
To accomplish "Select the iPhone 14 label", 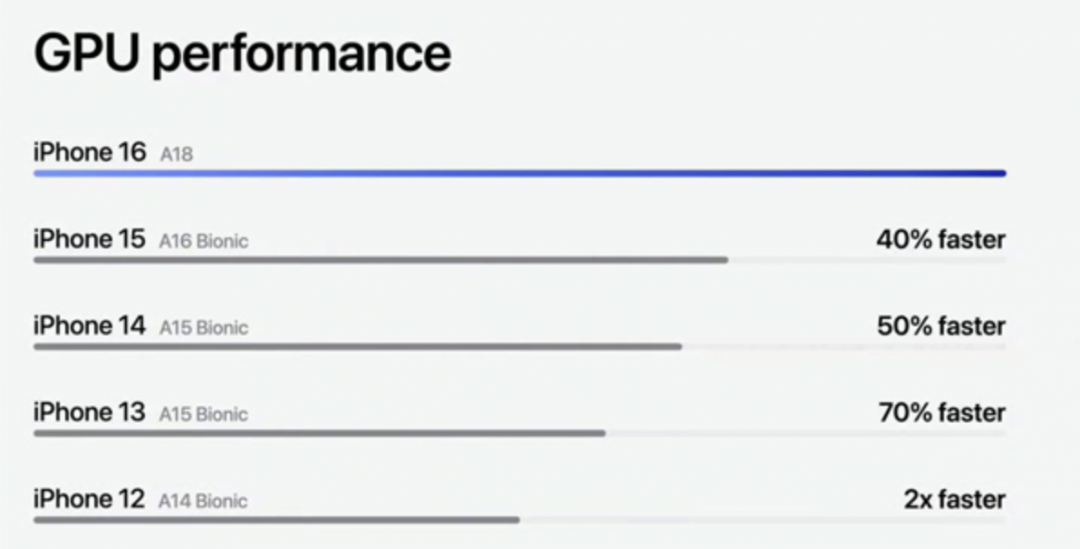I will (x=89, y=326).
